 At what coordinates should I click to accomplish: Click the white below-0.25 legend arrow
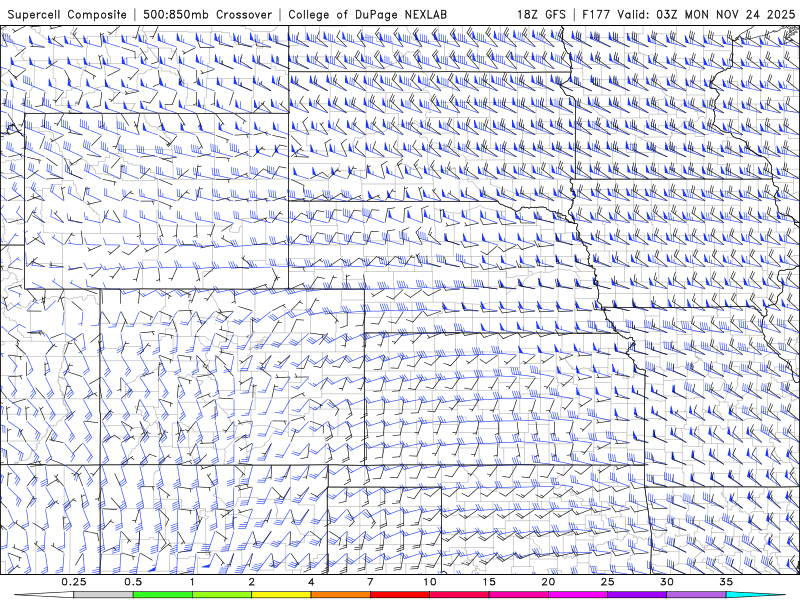pos(43,595)
